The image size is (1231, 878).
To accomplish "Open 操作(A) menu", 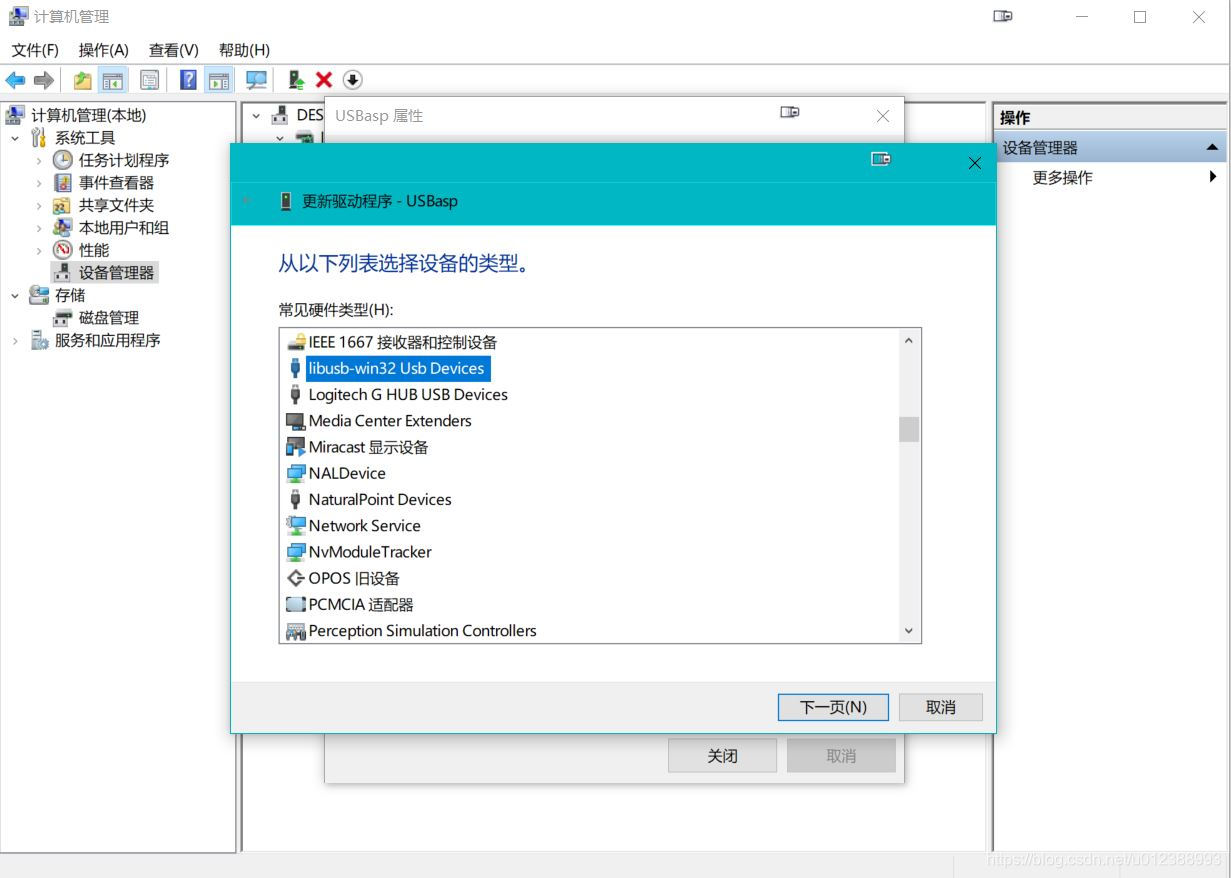I will (x=104, y=50).
